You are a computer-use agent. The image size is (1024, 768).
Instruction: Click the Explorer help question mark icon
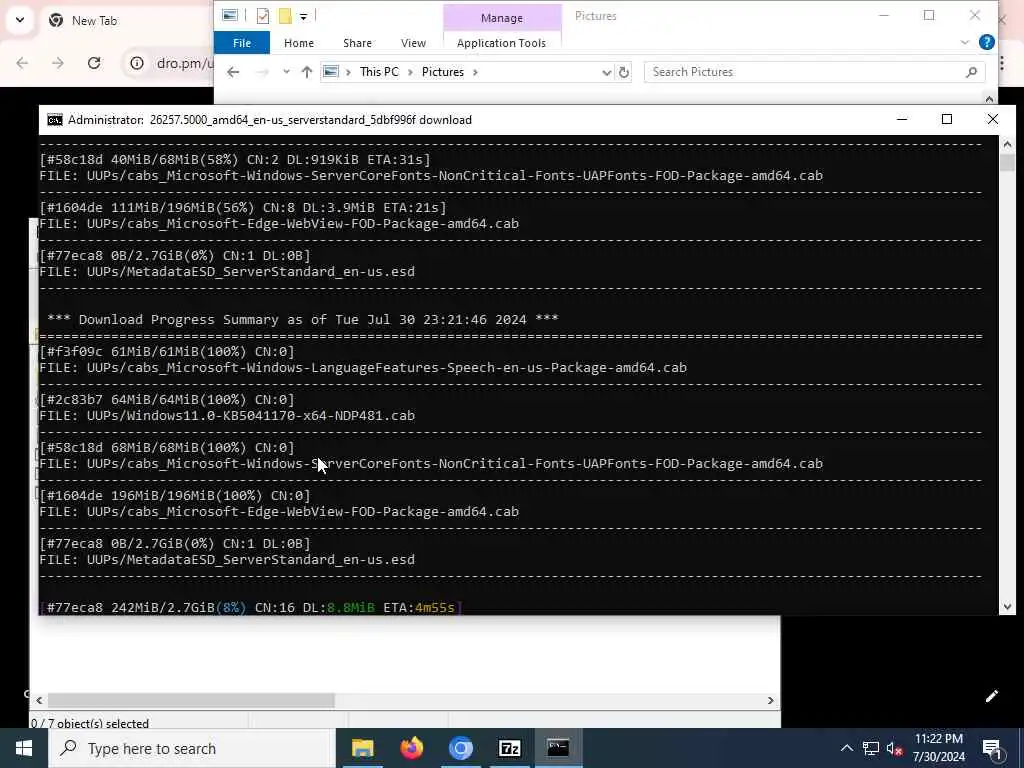(987, 42)
